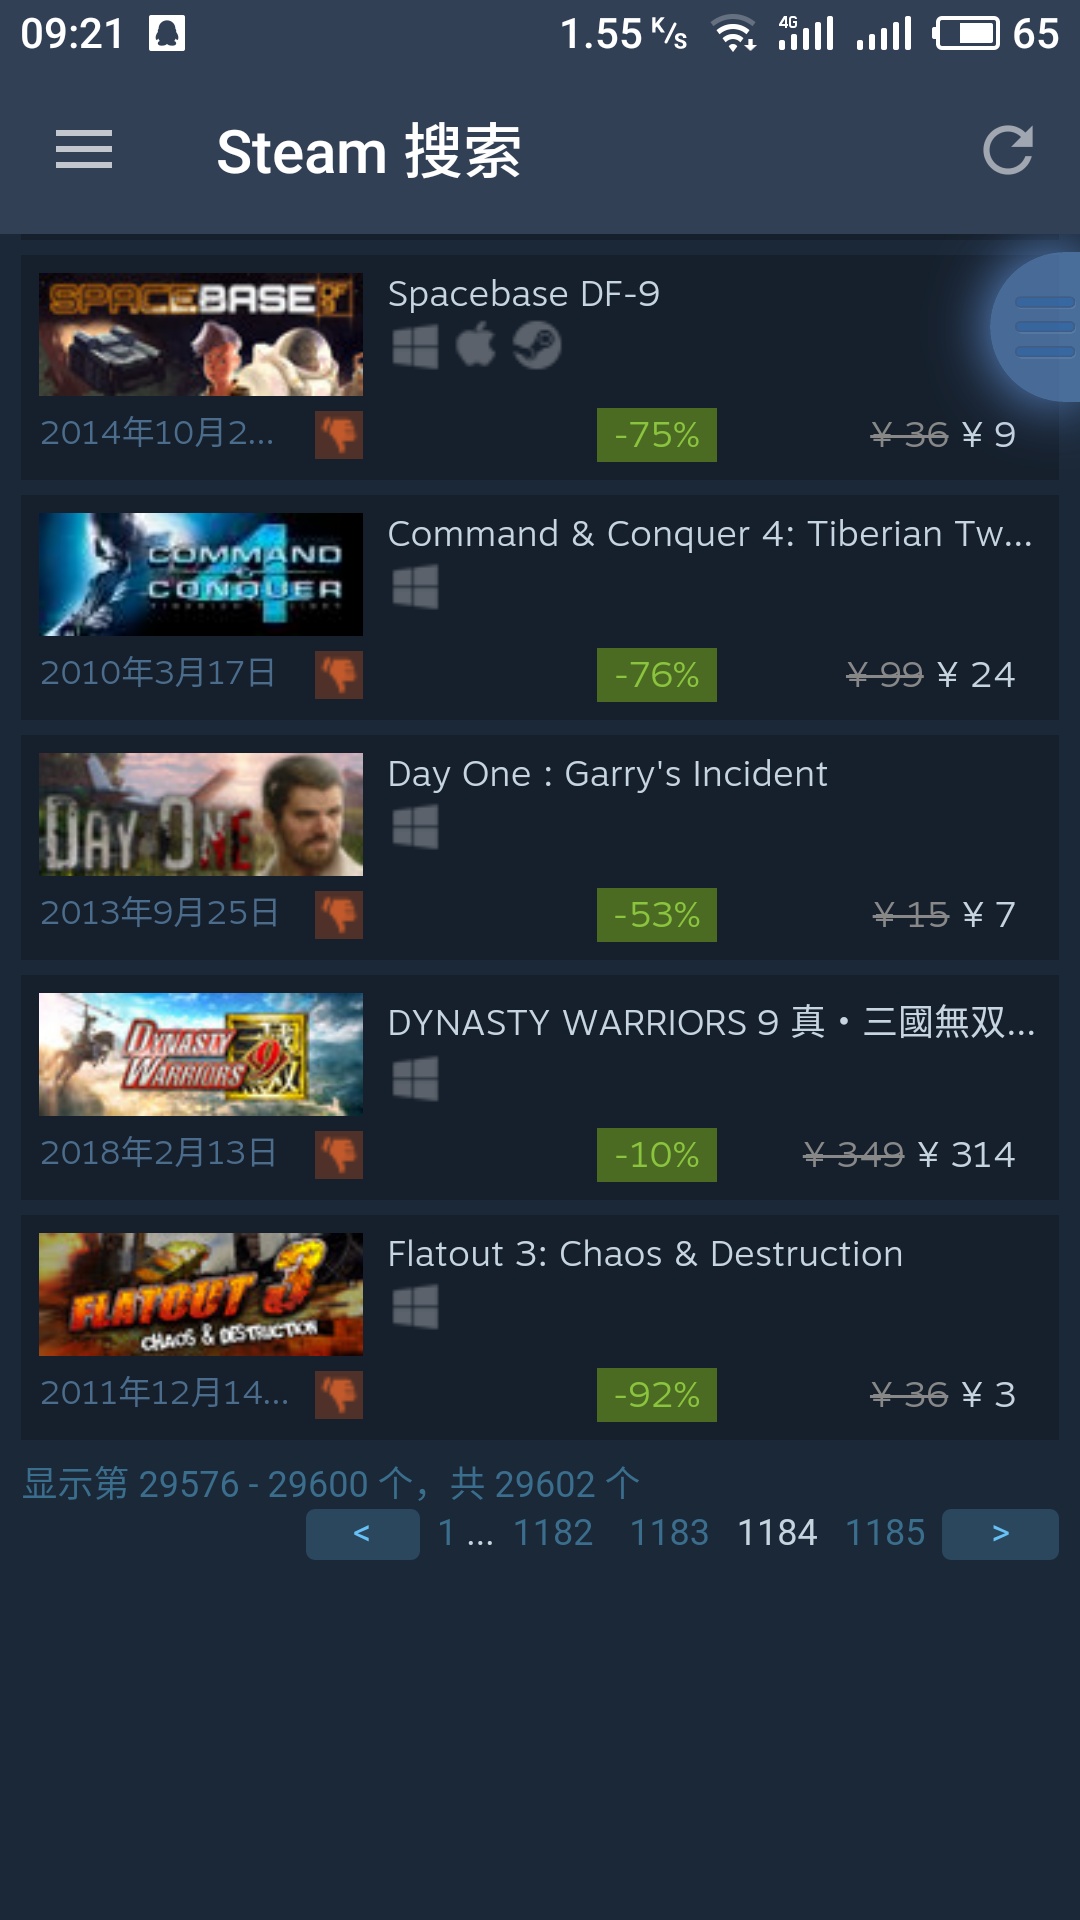Tap the -76% discount badge

[x=657, y=675]
